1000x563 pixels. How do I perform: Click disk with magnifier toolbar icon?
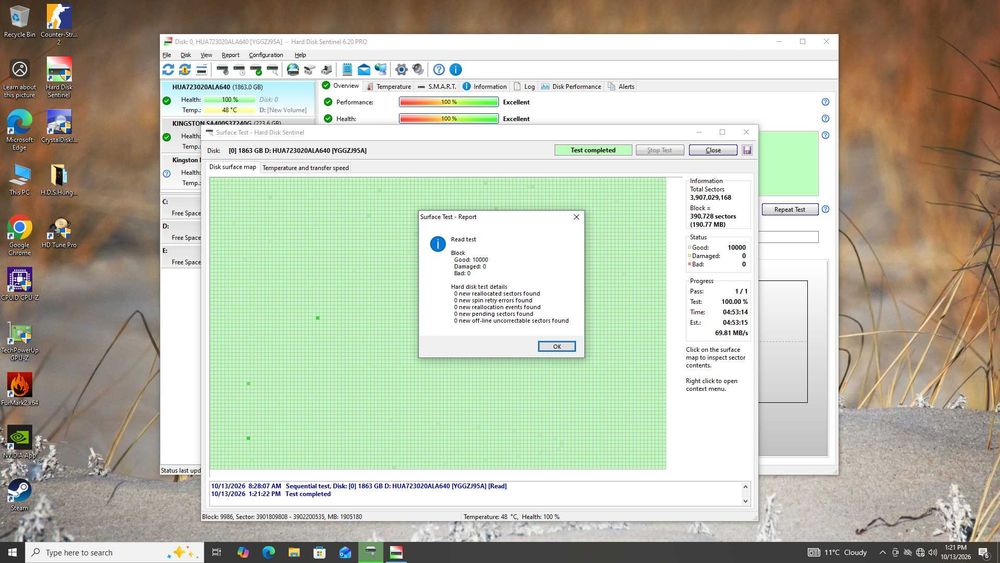point(272,69)
